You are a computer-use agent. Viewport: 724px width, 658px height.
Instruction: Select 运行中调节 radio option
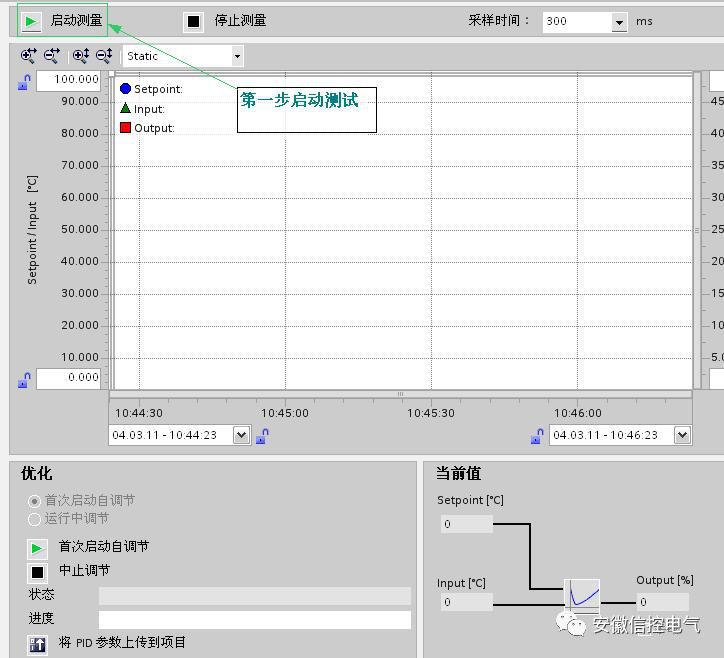pos(34,519)
